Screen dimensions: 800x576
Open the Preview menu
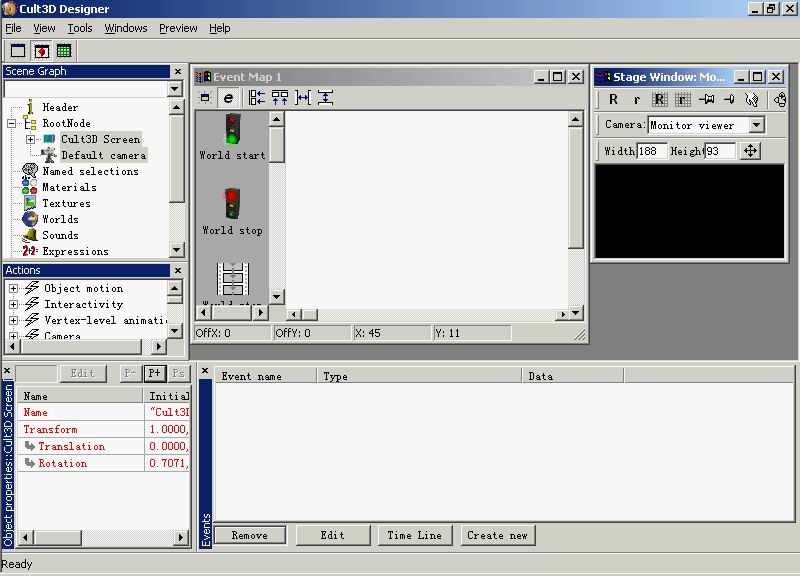(x=178, y=28)
